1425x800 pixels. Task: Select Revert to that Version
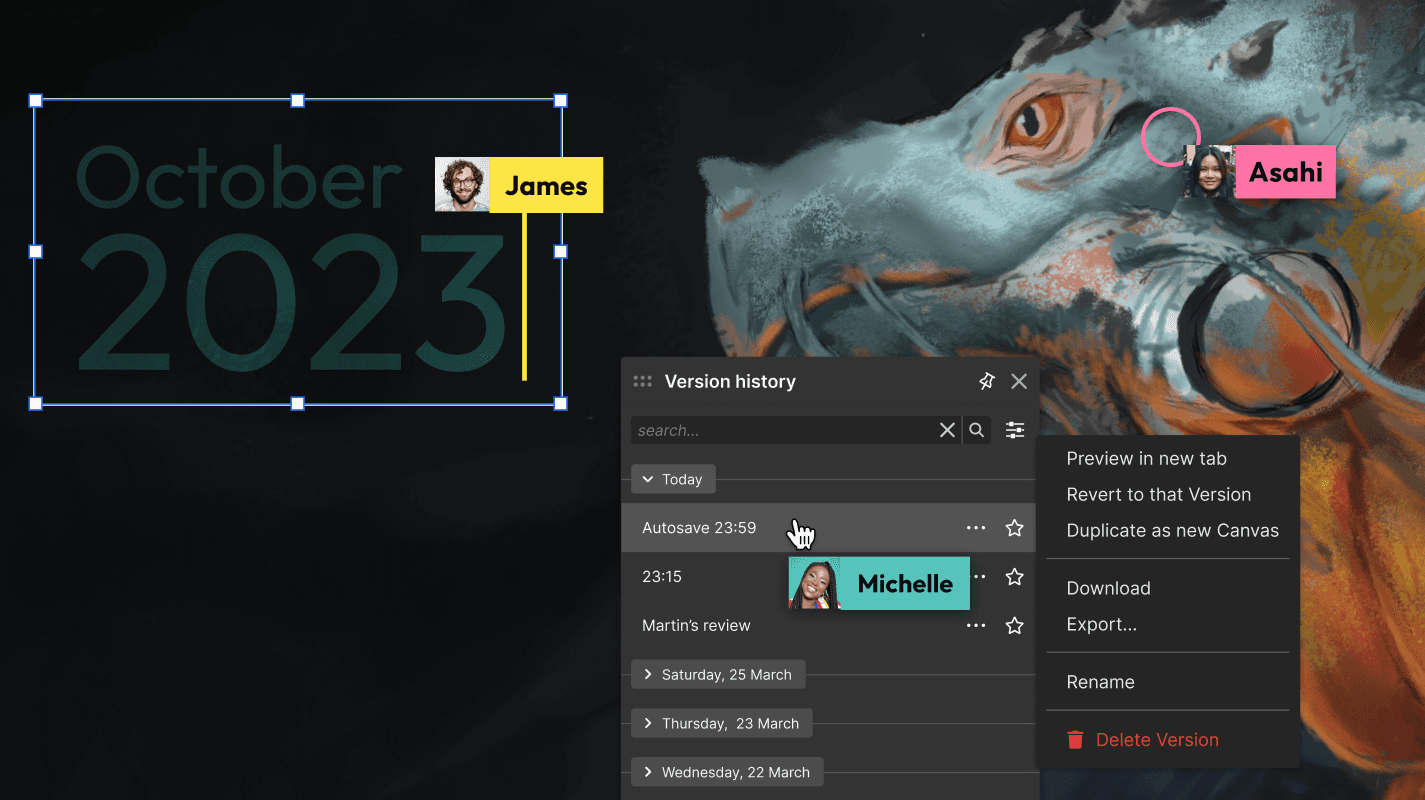pyautogui.click(x=1158, y=495)
